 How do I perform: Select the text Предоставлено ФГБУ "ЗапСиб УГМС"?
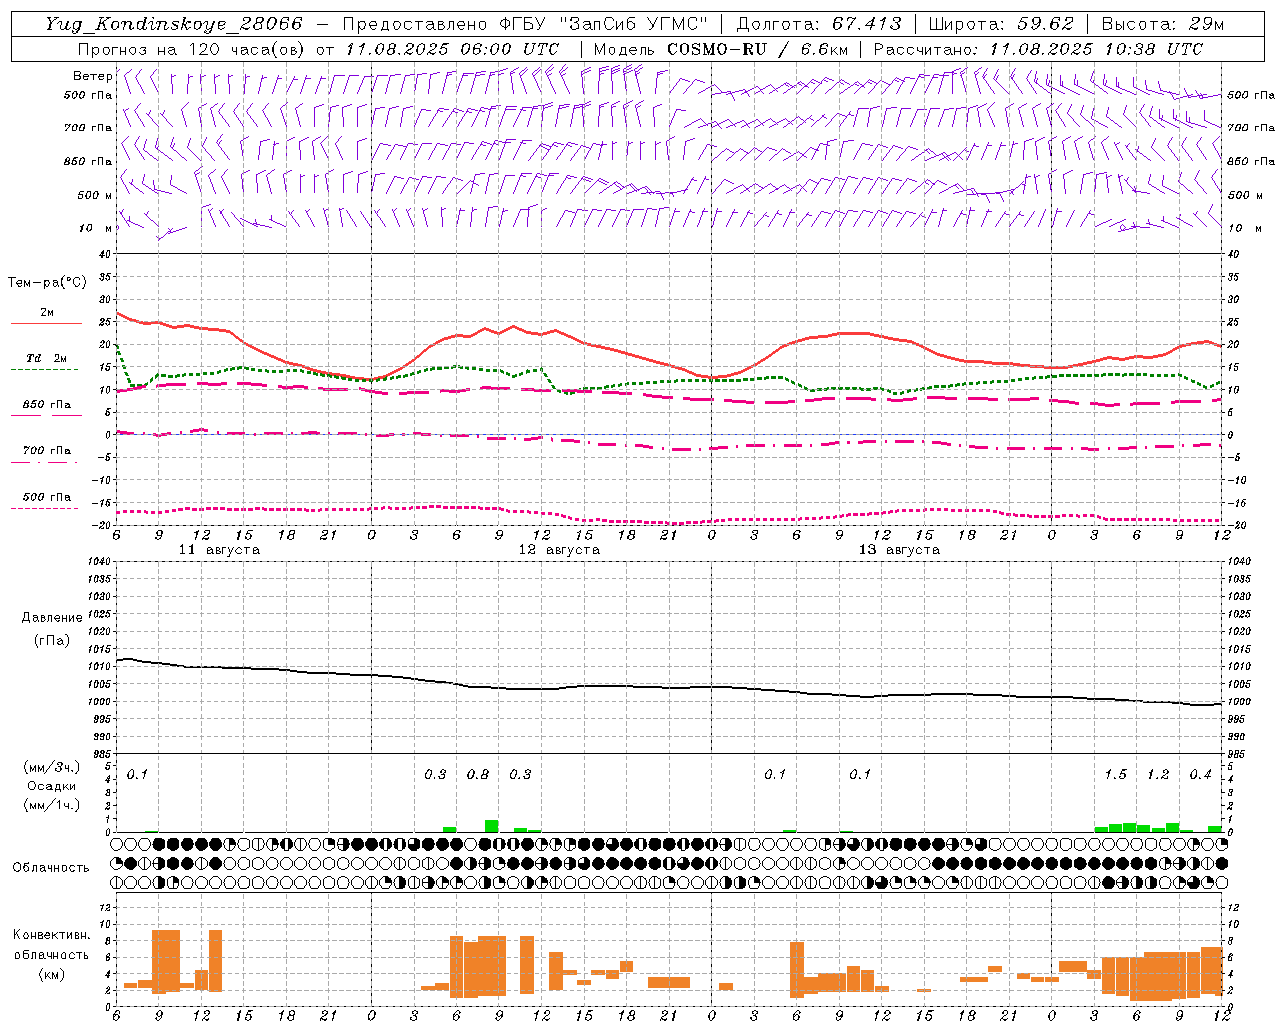pyautogui.click(x=526, y=24)
